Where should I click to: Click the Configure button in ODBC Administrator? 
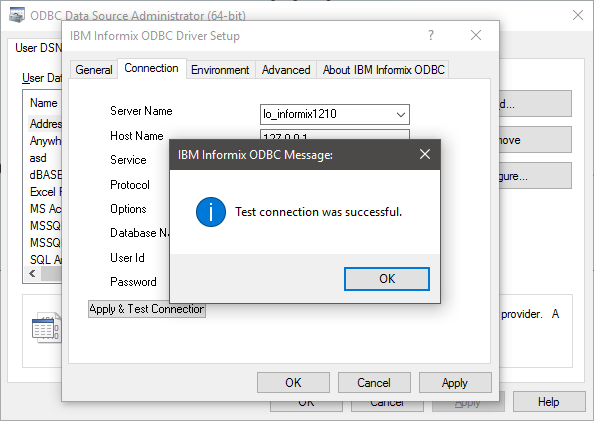click(535, 176)
